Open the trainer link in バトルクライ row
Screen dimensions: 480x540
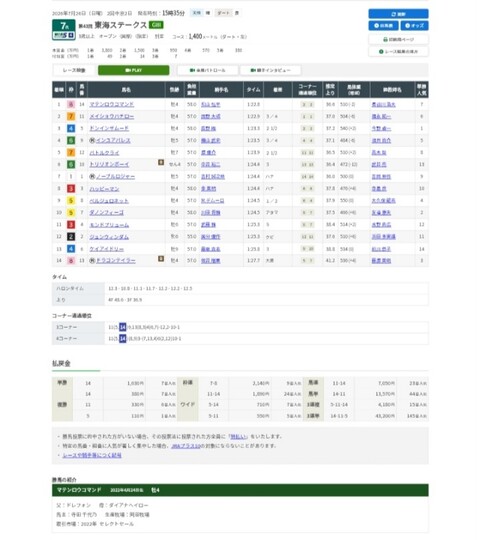pos(379,153)
